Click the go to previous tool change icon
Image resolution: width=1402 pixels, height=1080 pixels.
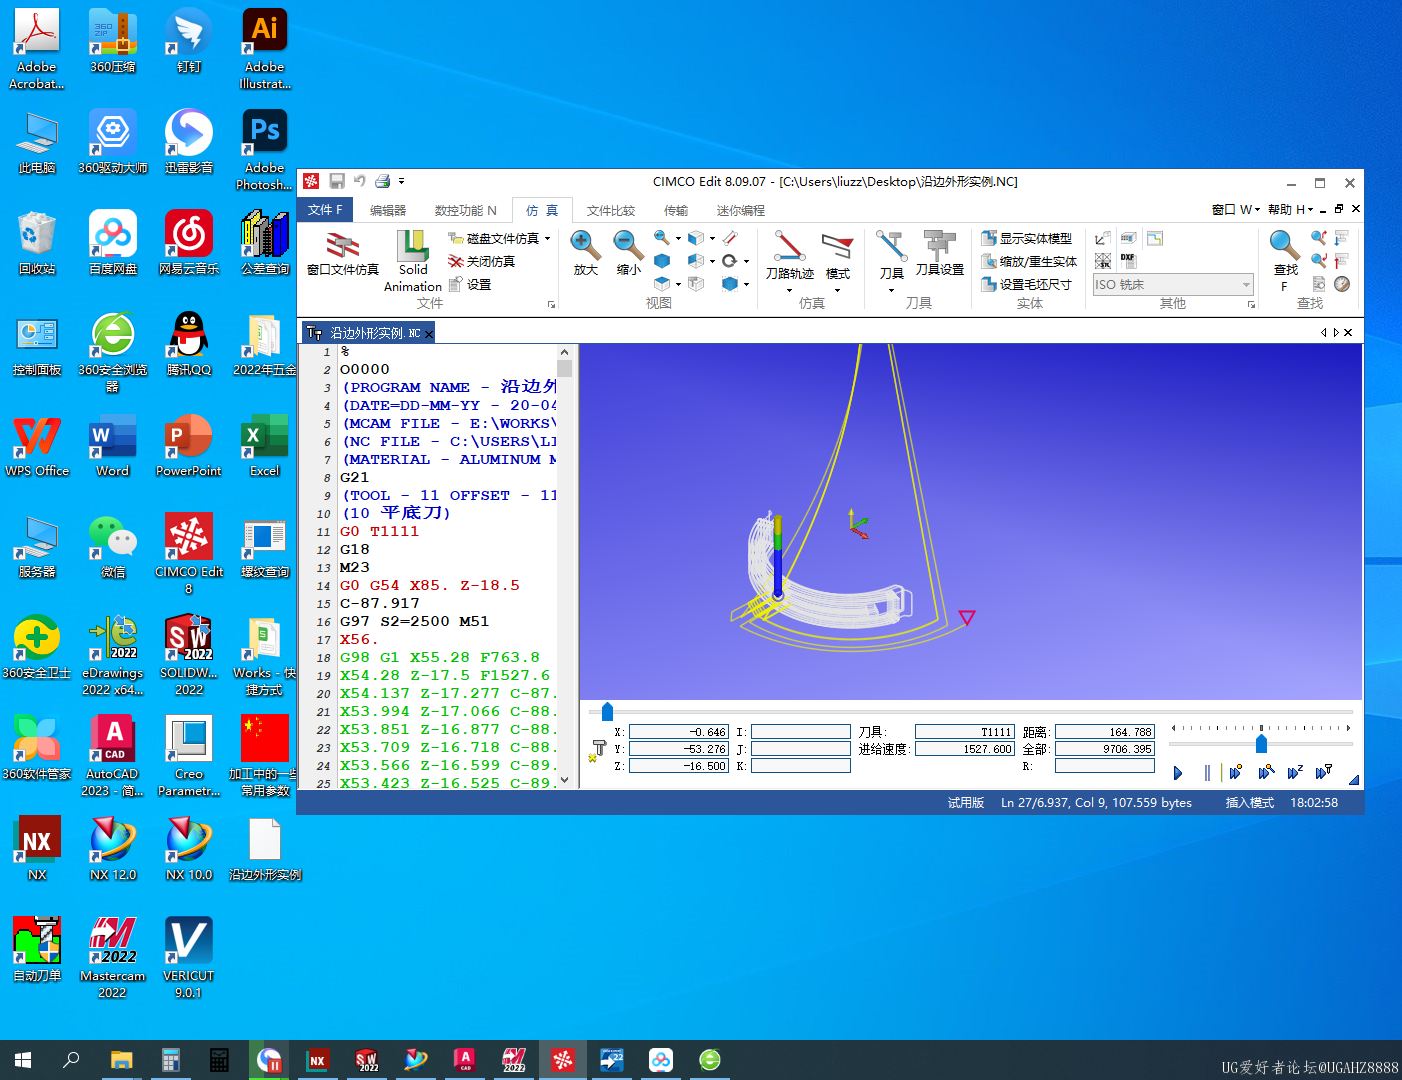click(x=1341, y=260)
